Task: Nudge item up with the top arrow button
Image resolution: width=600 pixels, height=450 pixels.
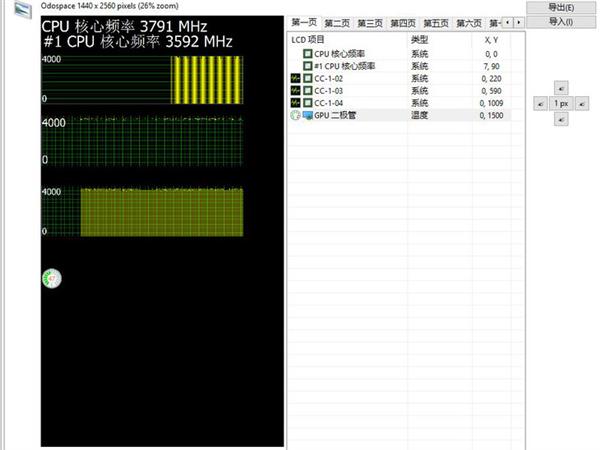Action: point(561,87)
